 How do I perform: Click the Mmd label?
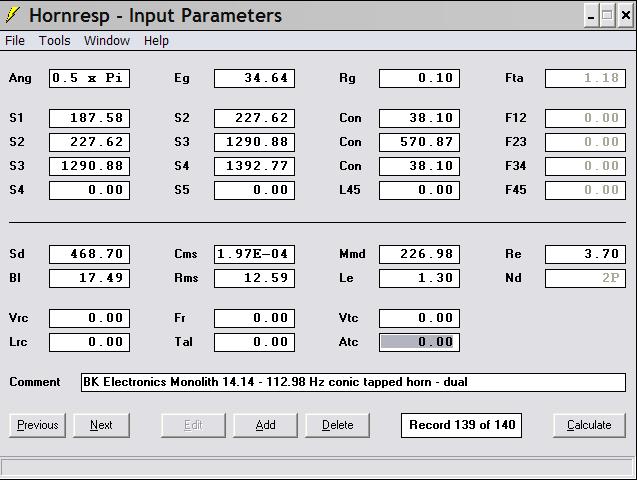tap(352, 254)
